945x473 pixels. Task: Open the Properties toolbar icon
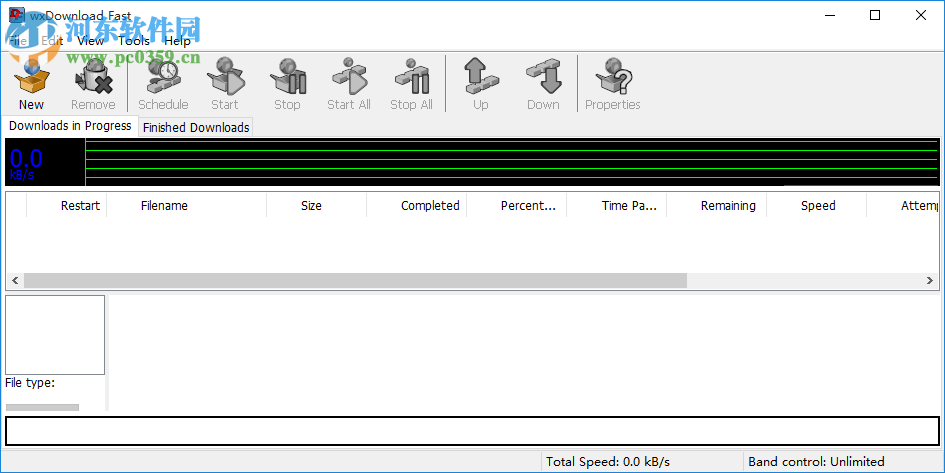pos(613,83)
